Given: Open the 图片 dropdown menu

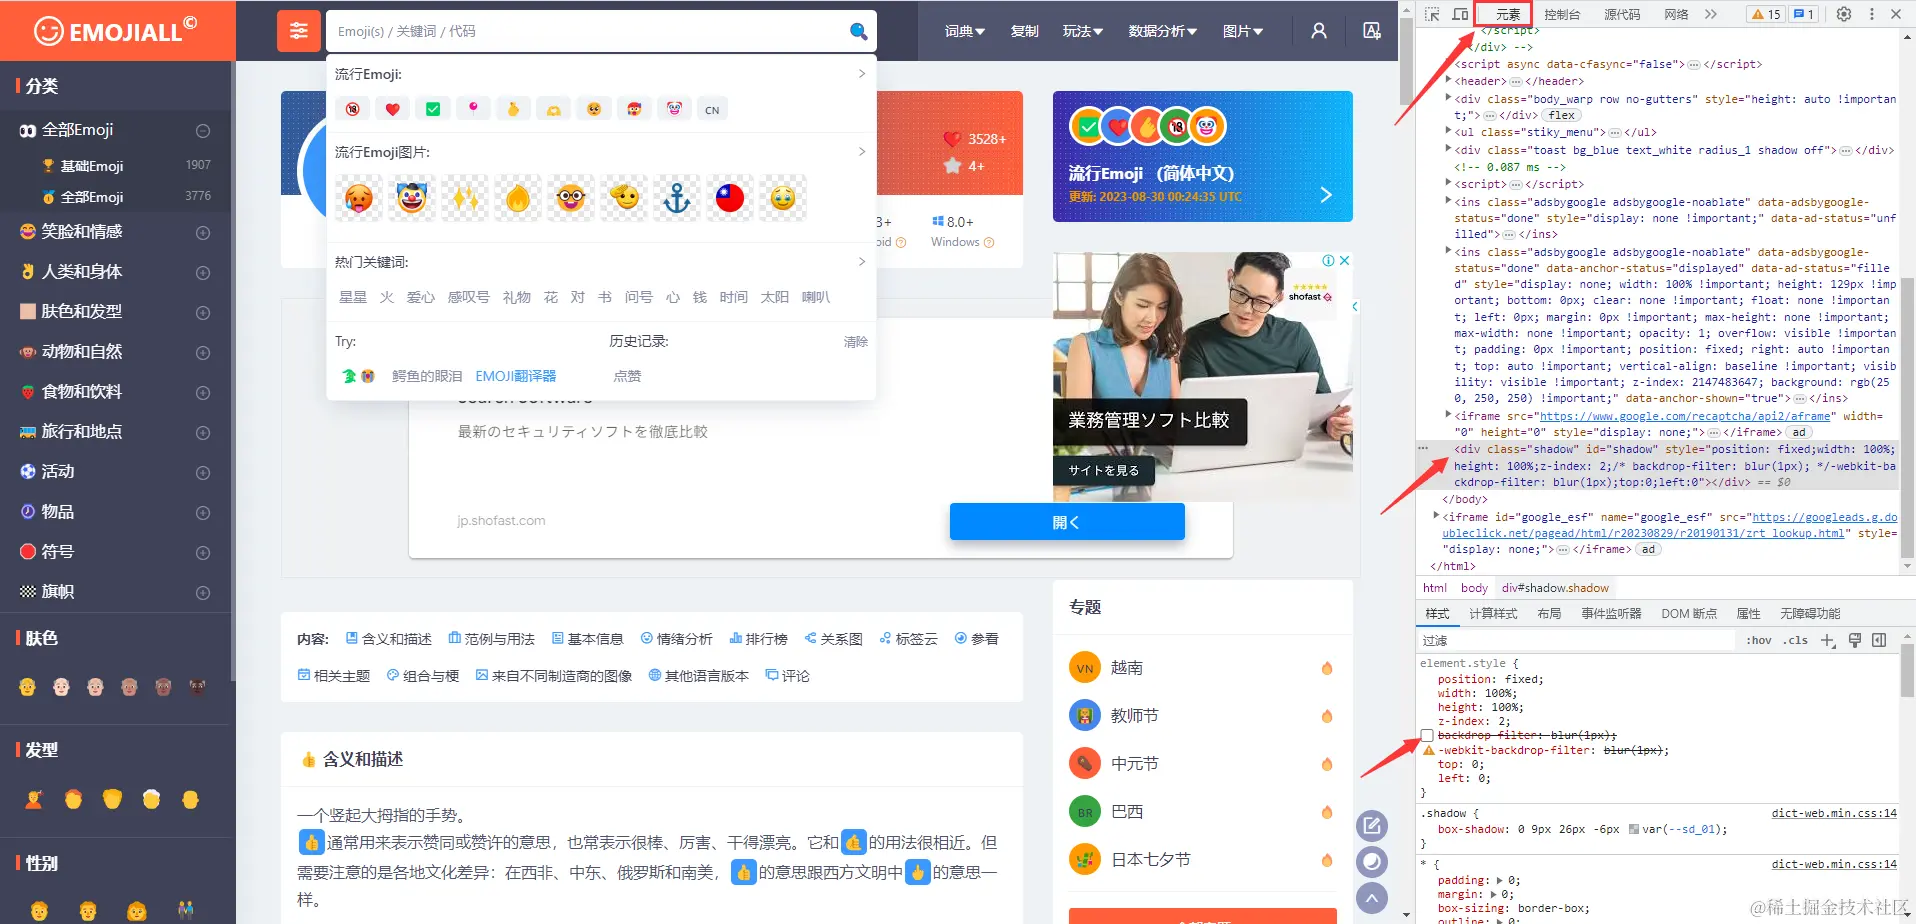Looking at the screenshot, I should [x=1243, y=31].
